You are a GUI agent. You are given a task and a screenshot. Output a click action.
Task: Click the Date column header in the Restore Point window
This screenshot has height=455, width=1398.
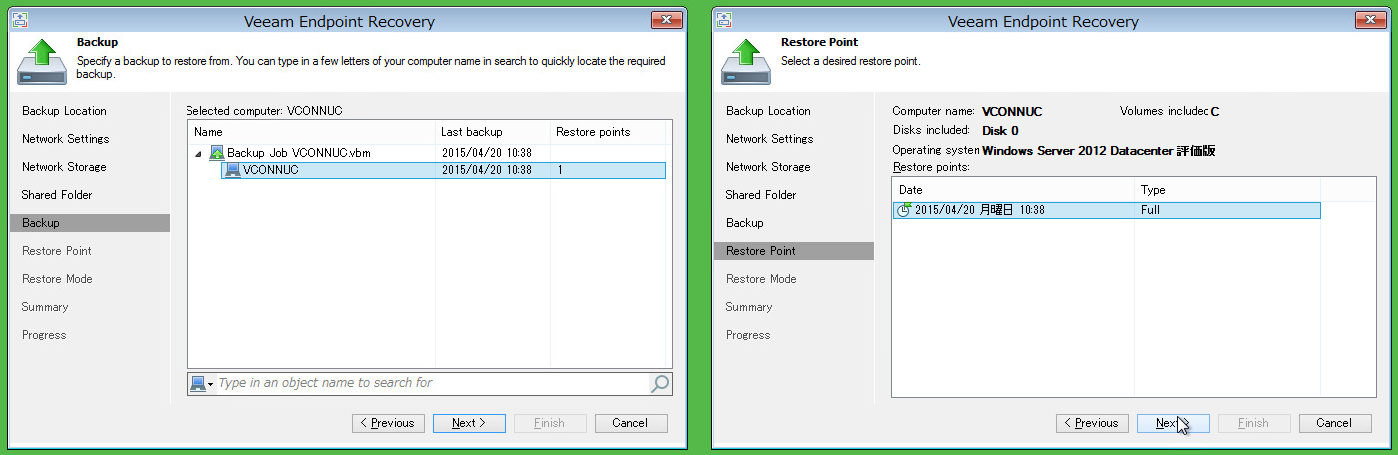(1013, 190)
